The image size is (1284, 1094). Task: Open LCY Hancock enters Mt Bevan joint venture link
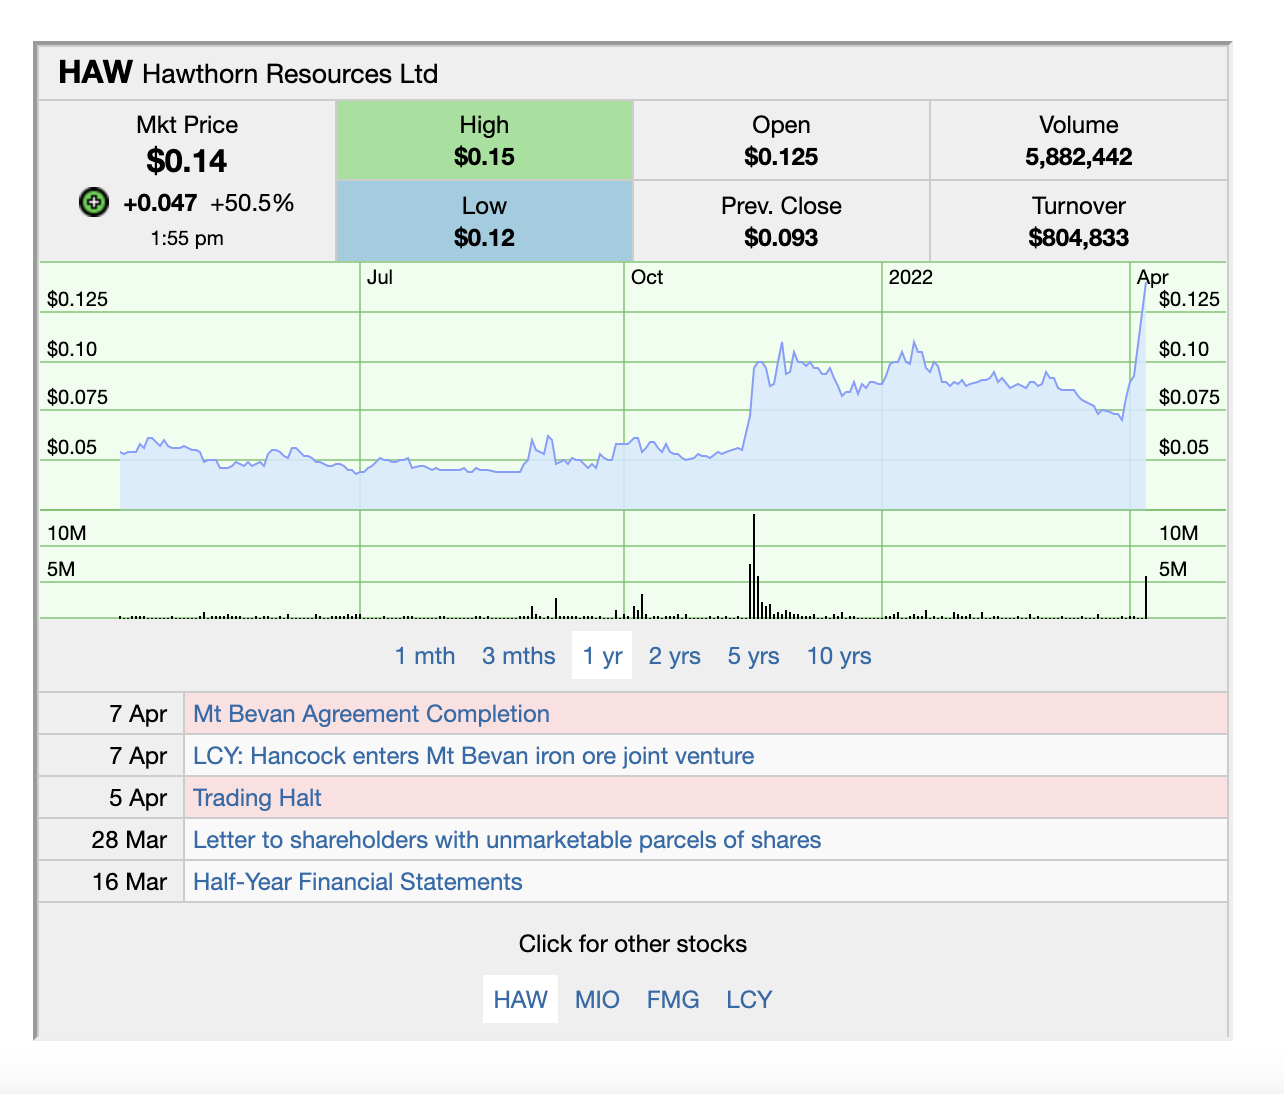[473, 756]
